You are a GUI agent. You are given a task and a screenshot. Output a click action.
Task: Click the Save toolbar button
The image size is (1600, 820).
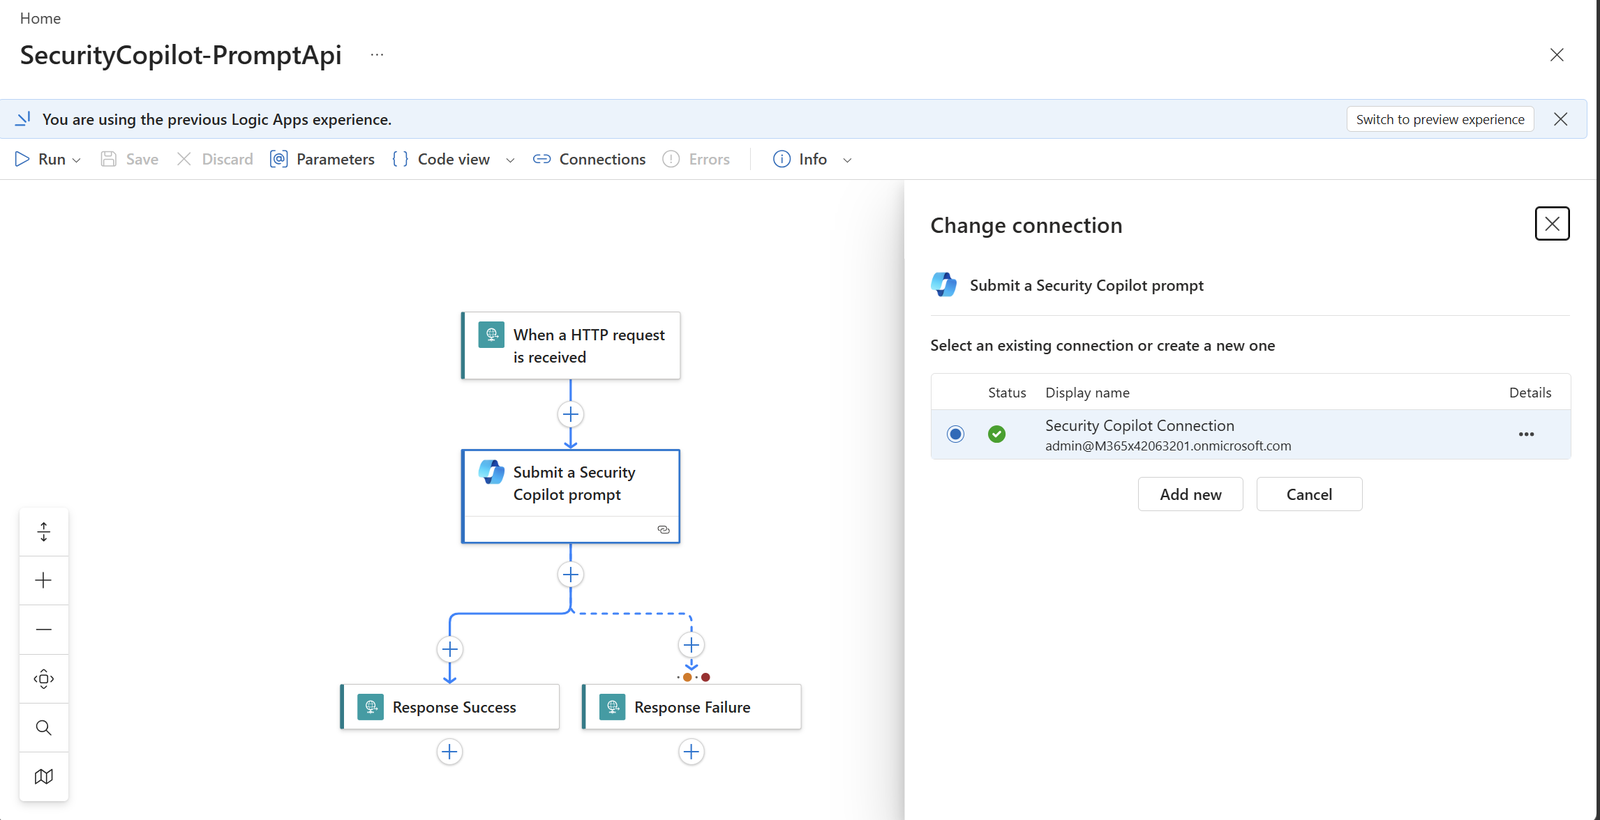(130, 159)
